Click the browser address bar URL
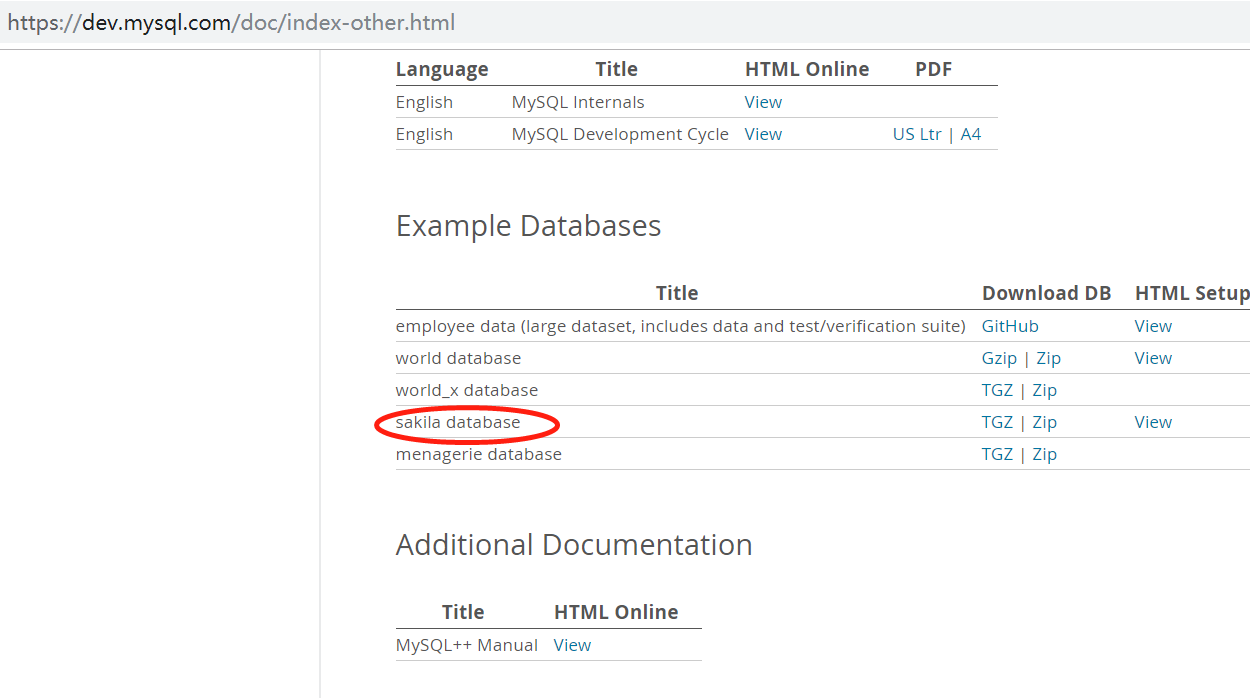 (230, 22)
